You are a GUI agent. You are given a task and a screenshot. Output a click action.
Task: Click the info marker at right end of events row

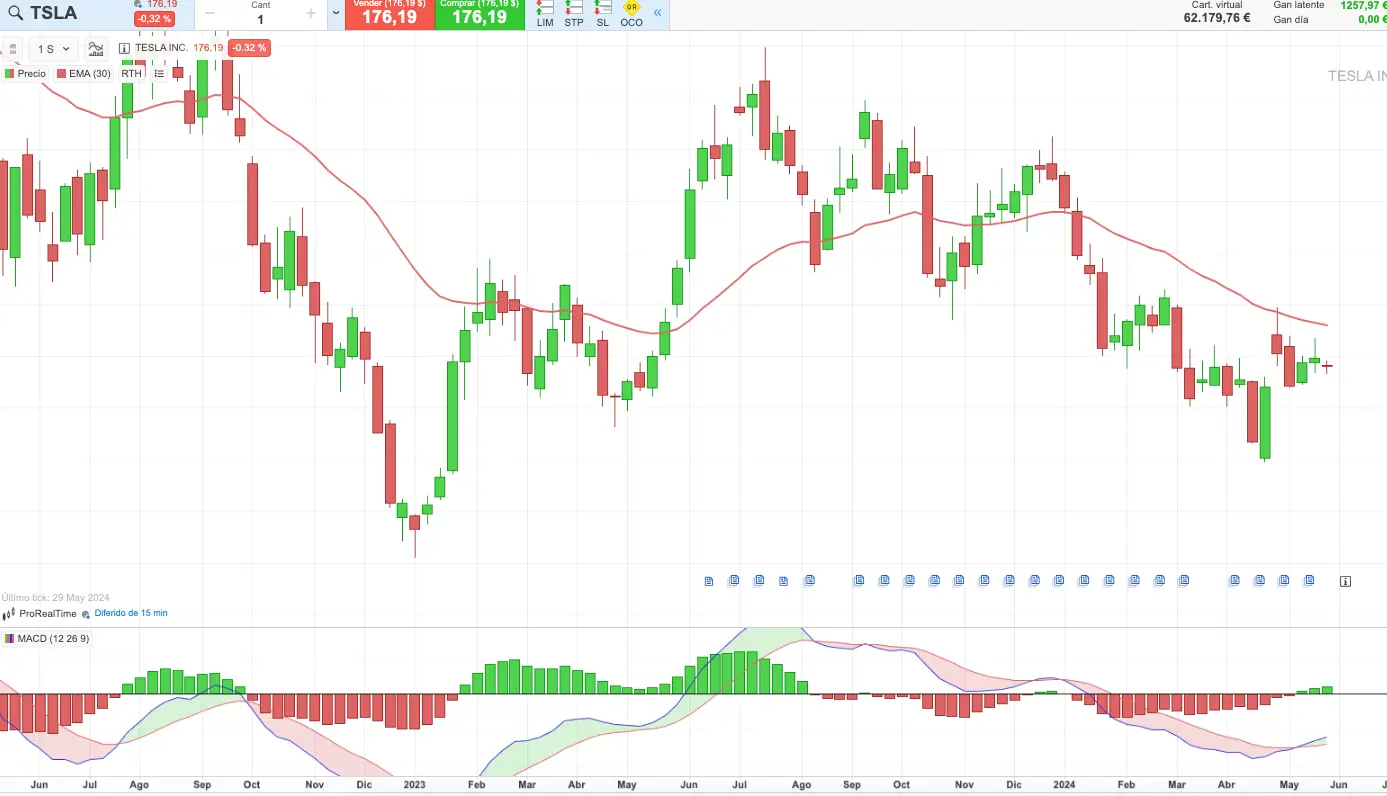[1345, 581]
